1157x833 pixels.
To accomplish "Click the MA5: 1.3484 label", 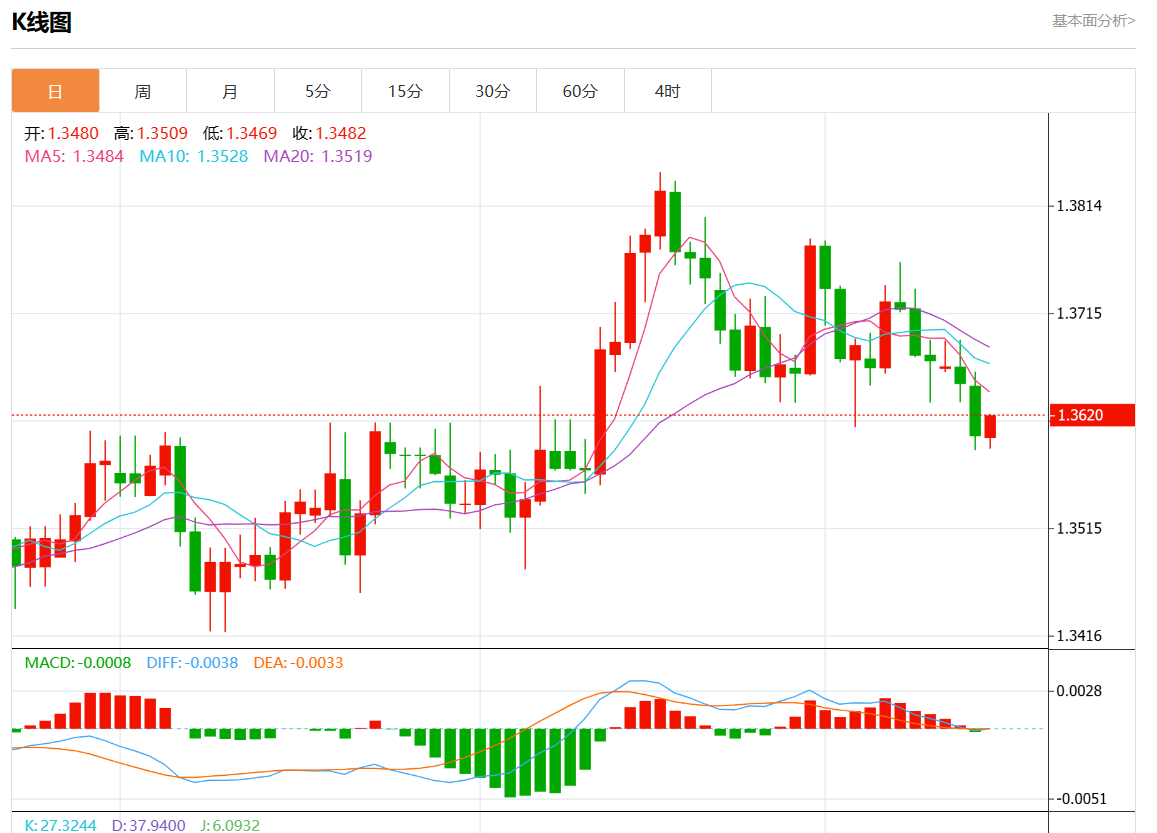I will (x=74, y=156).
